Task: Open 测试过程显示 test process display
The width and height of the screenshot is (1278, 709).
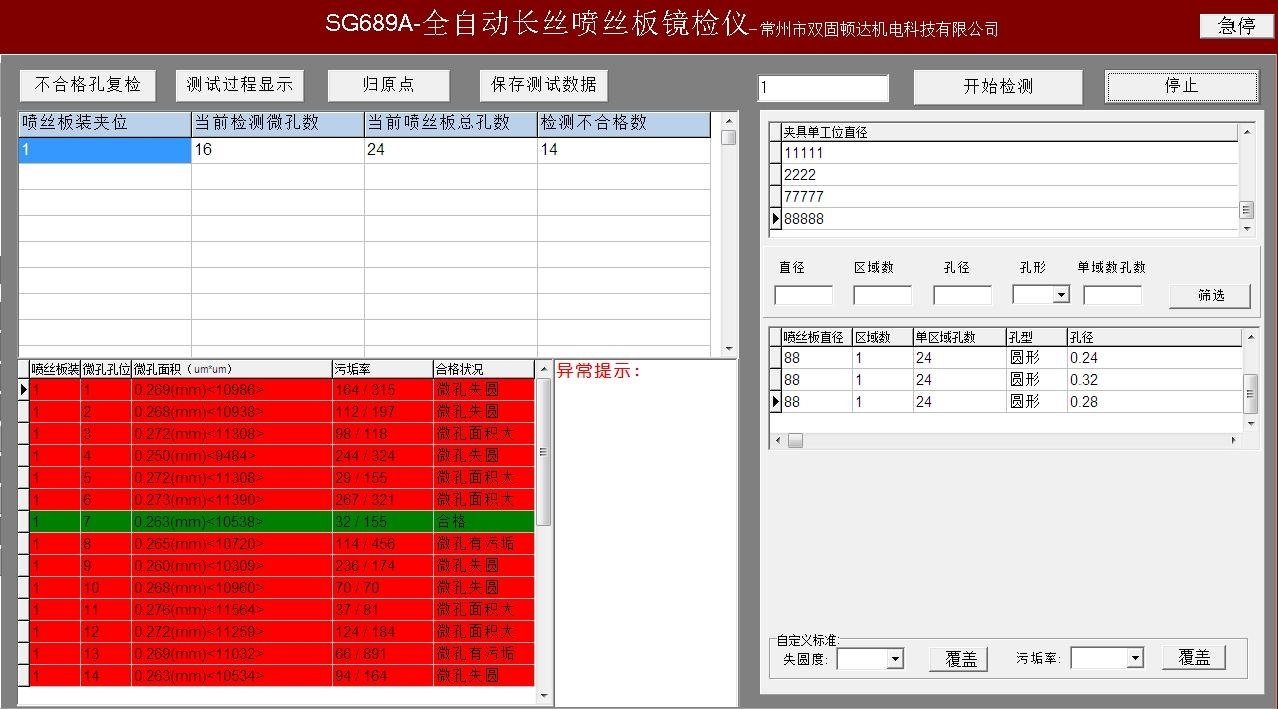Action: coord(240,85)
